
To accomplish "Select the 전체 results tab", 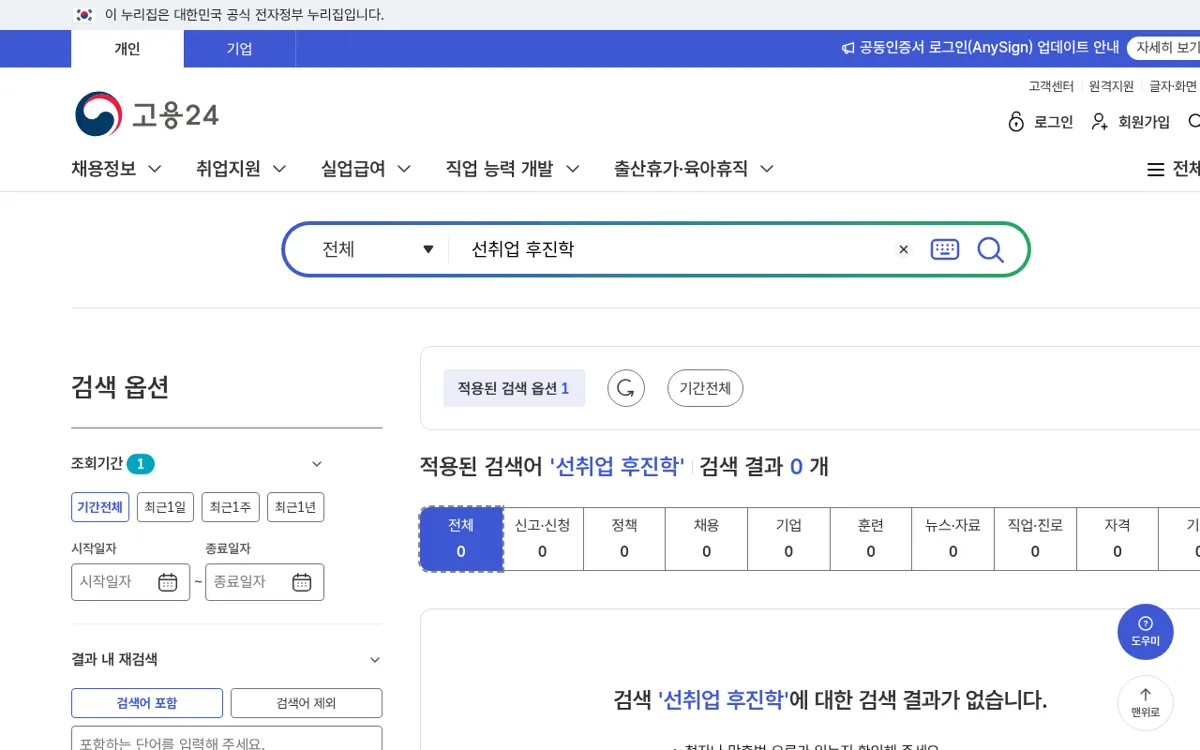I will (x=461, y=539).
